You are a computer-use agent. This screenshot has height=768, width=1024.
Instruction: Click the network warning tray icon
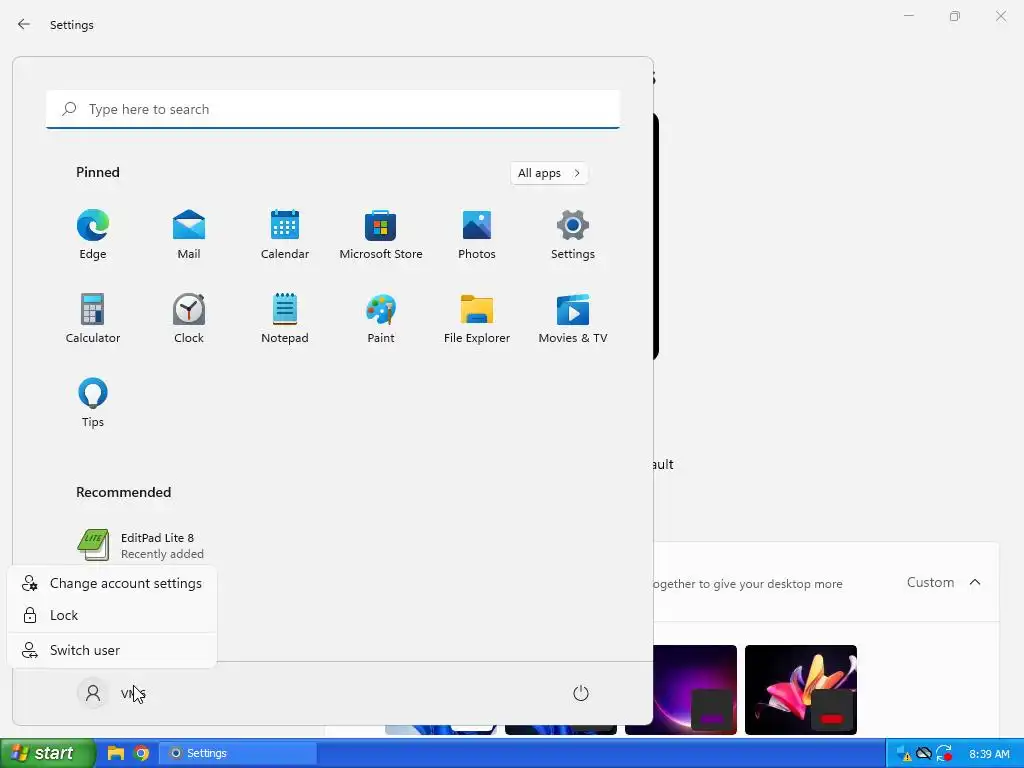[904, 754]
